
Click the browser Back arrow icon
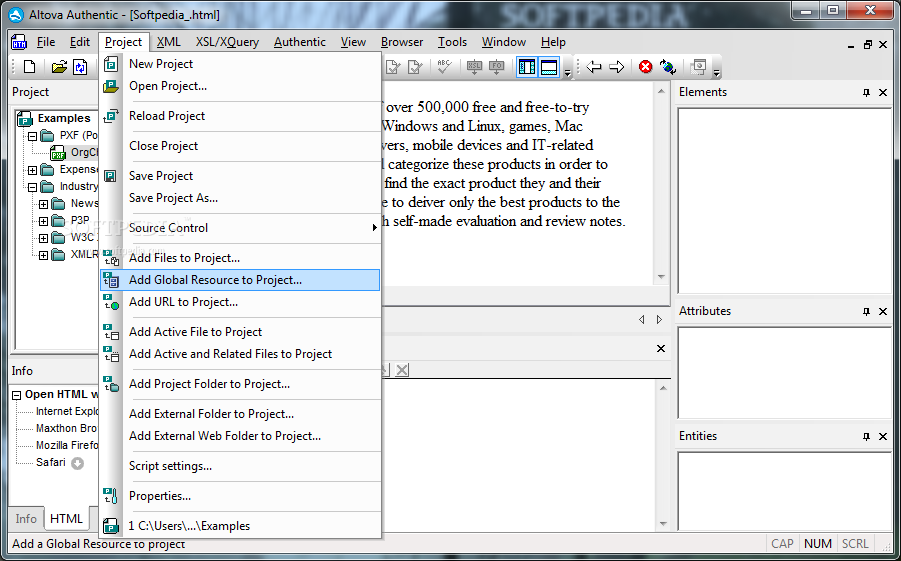594,67
